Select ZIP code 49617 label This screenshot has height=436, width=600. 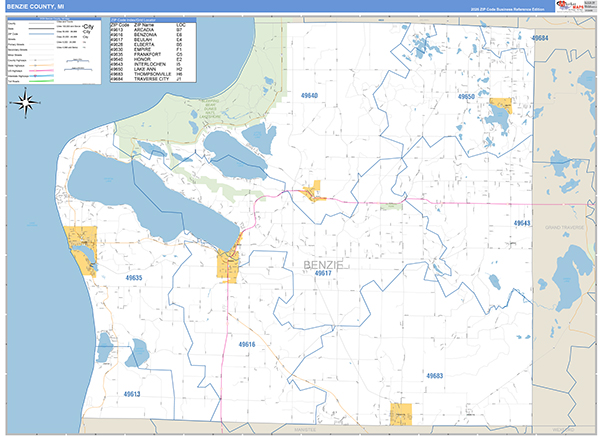(x=323, y=273)
